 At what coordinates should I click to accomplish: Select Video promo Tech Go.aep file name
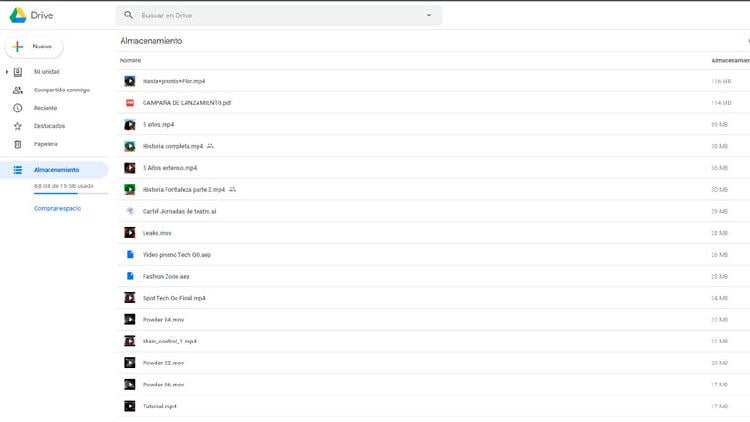click(x=176, y=255)
